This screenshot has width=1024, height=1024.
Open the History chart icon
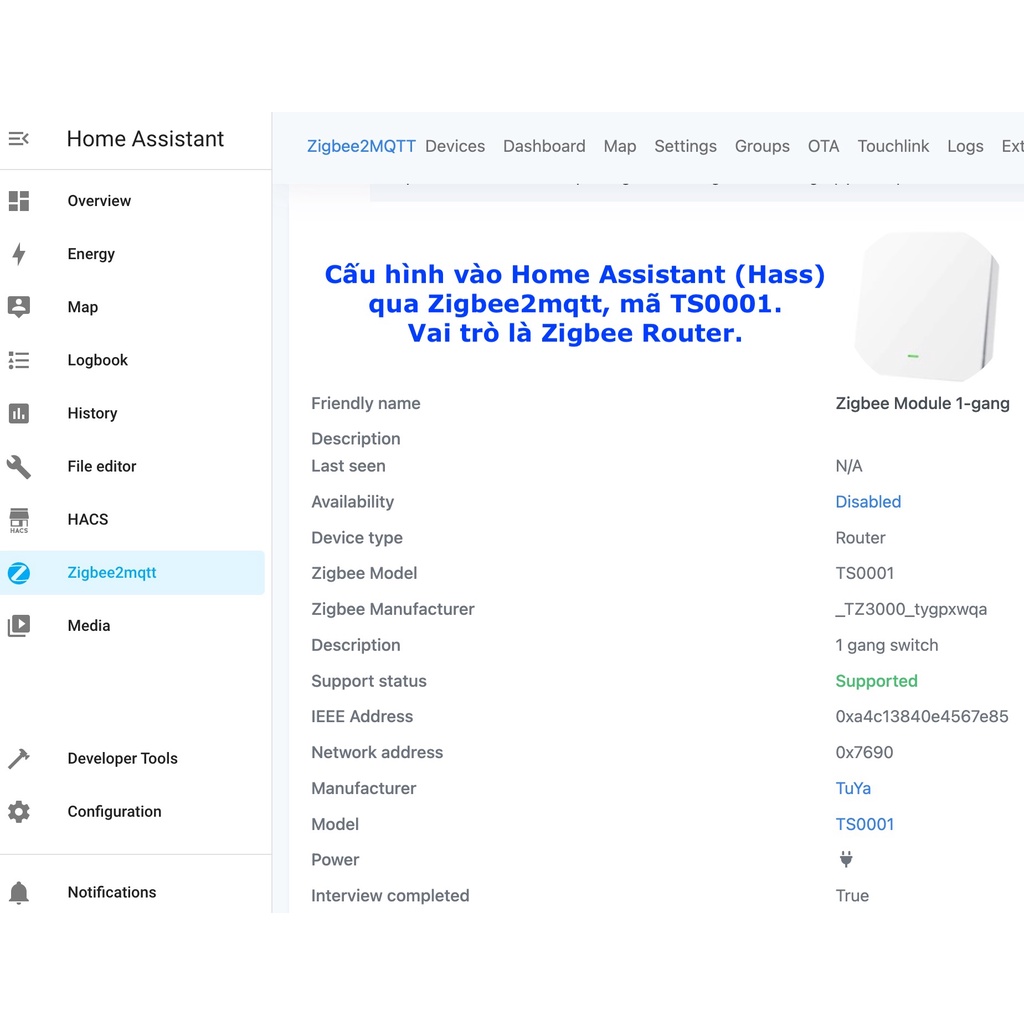coord(19,413)
